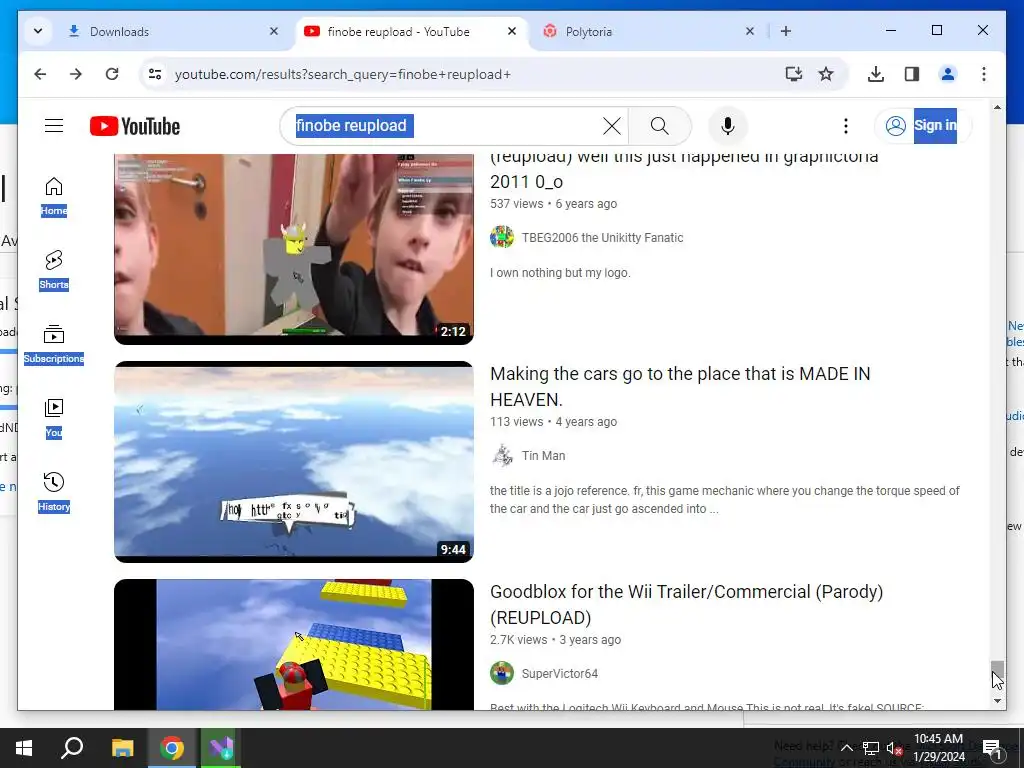Click the YouTube logo
Viewport: 1024px width, 768px height.
click(x=135, y=126)
